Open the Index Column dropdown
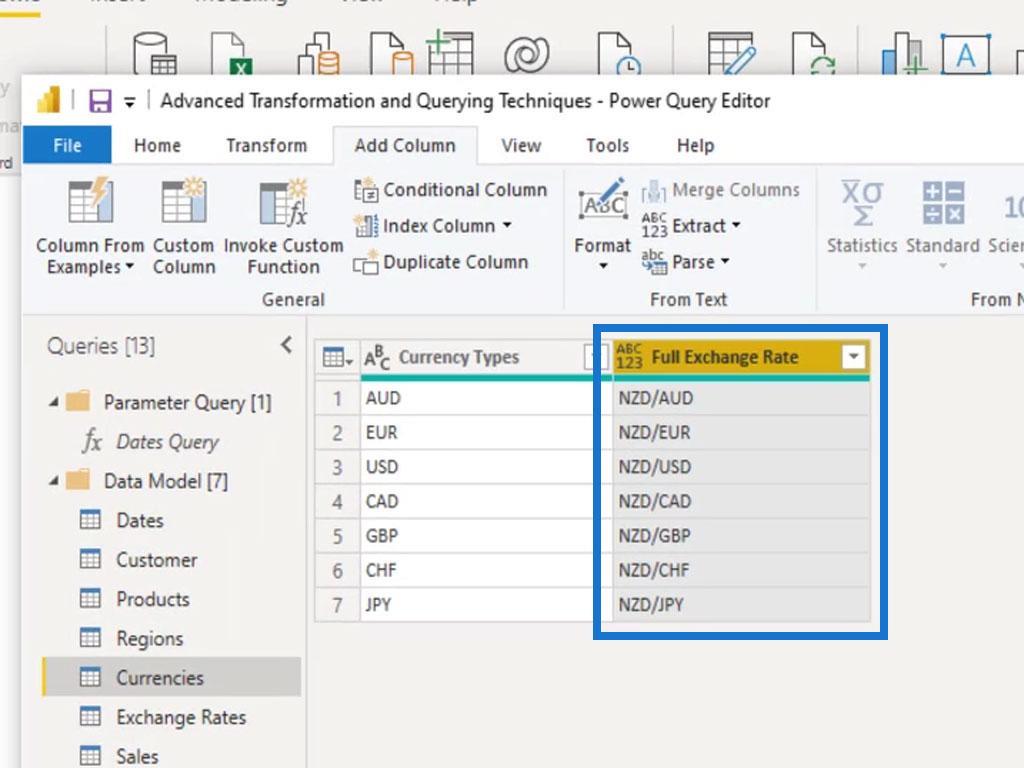 [506, 226]
